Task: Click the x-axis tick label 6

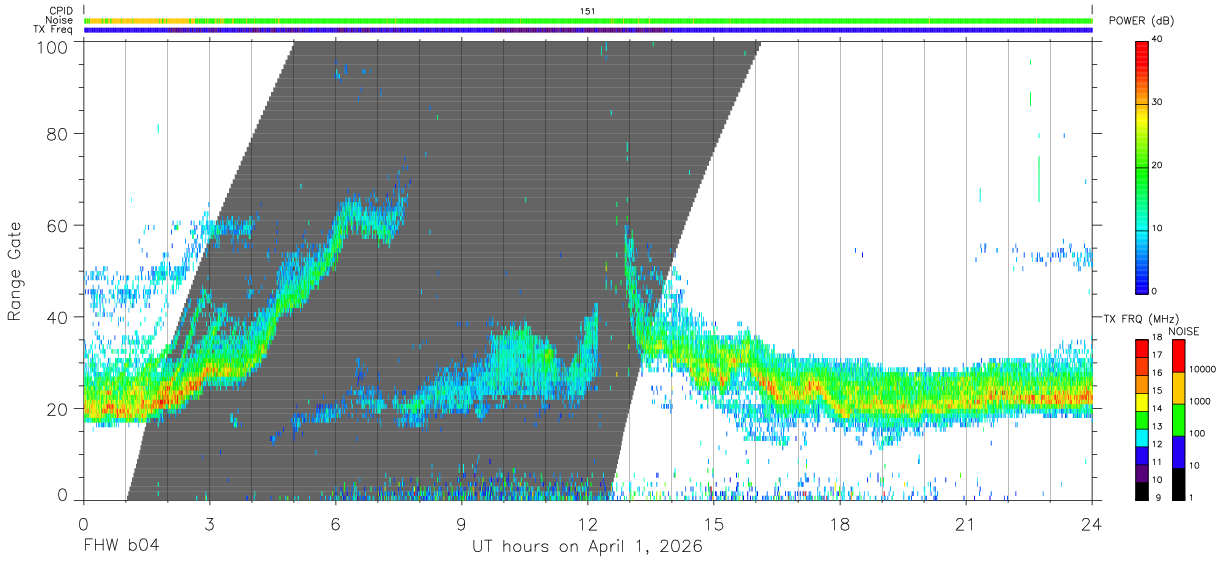Action: coord(336,524)
